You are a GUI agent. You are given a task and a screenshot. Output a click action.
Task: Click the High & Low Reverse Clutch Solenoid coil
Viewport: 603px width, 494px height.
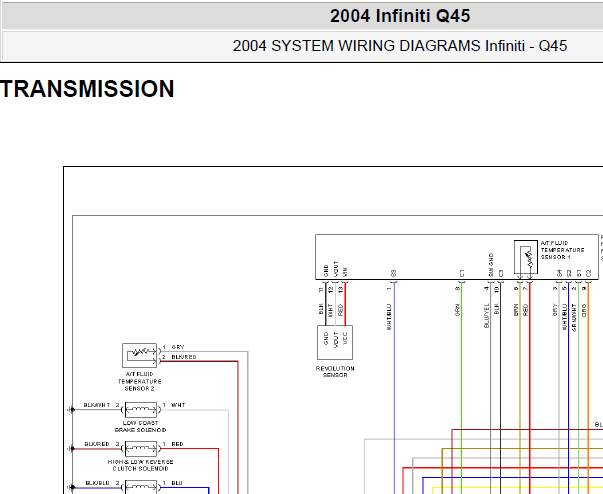[141, 448]
